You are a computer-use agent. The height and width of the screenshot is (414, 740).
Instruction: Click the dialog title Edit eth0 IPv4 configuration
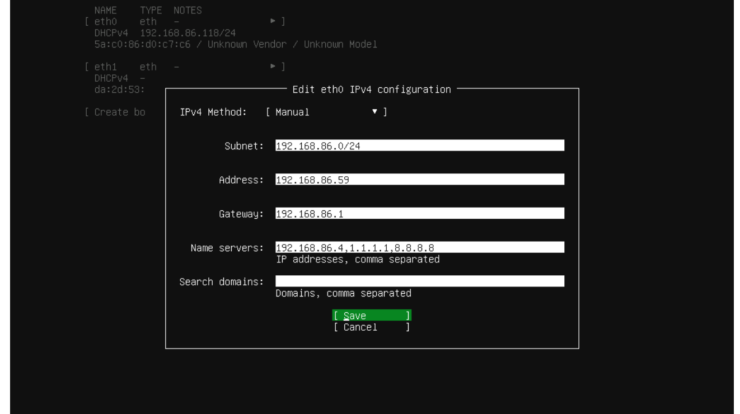(371, 90)
